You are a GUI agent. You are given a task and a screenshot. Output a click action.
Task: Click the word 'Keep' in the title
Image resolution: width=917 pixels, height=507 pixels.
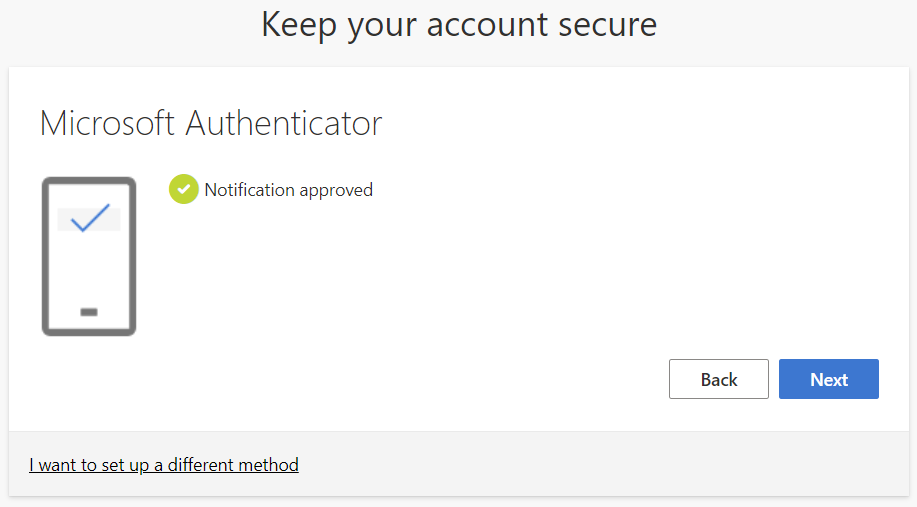coord(299,25)
